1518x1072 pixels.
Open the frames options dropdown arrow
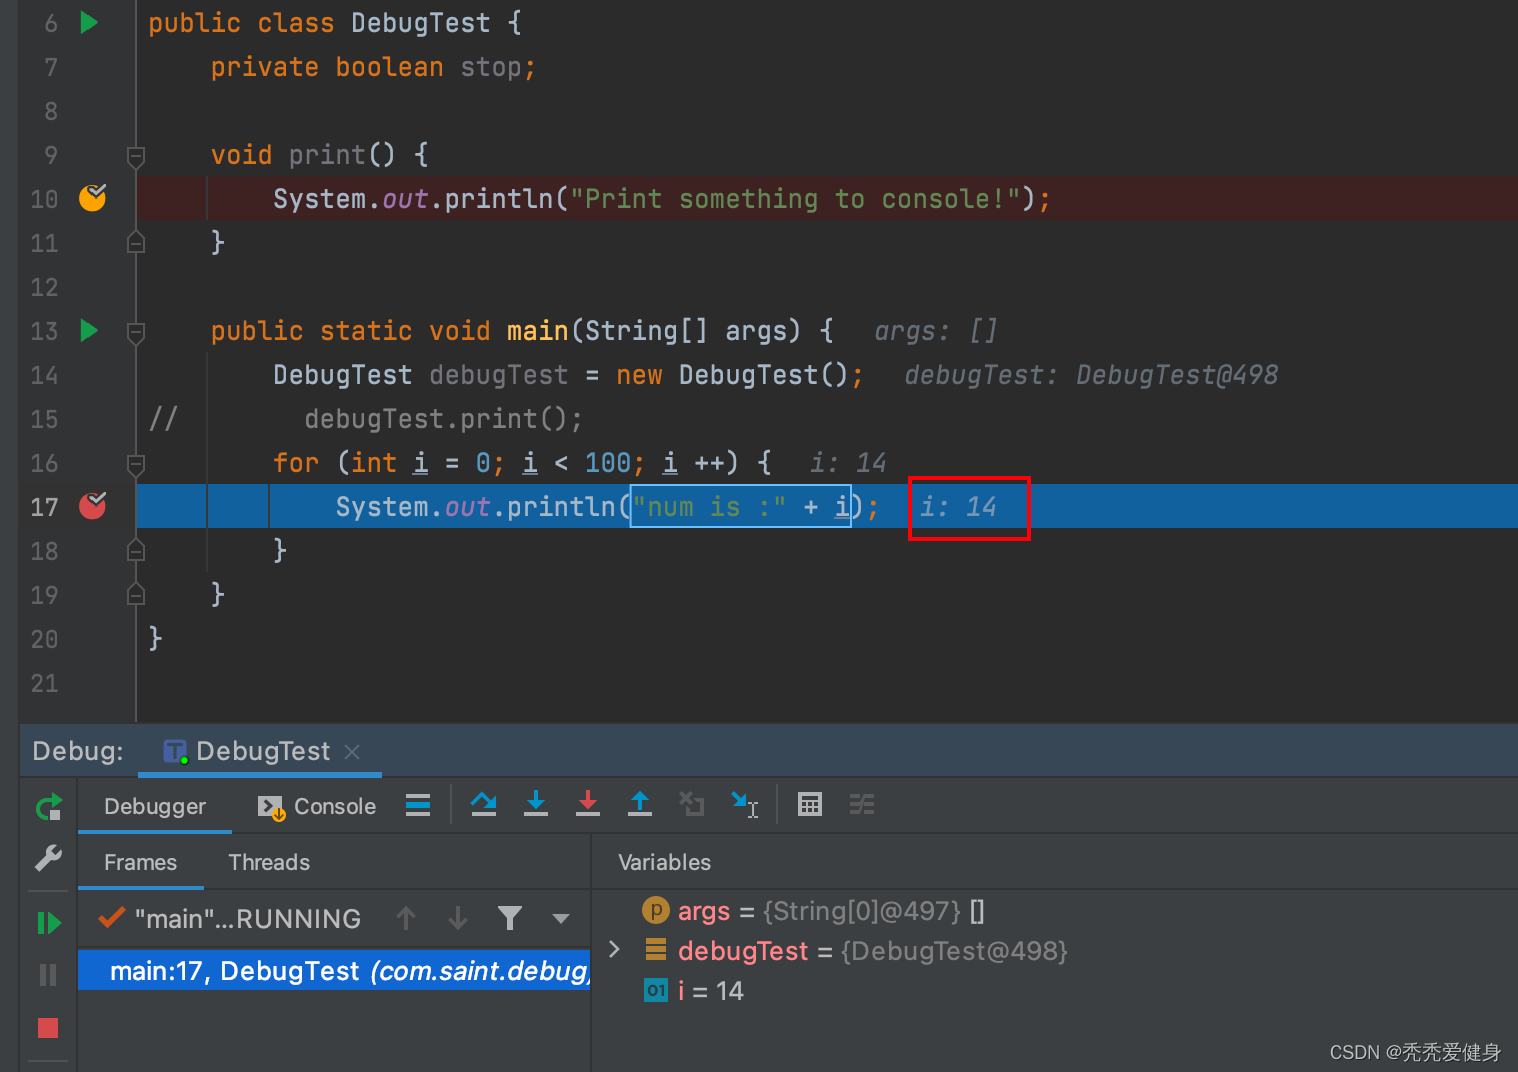[561, 918]
